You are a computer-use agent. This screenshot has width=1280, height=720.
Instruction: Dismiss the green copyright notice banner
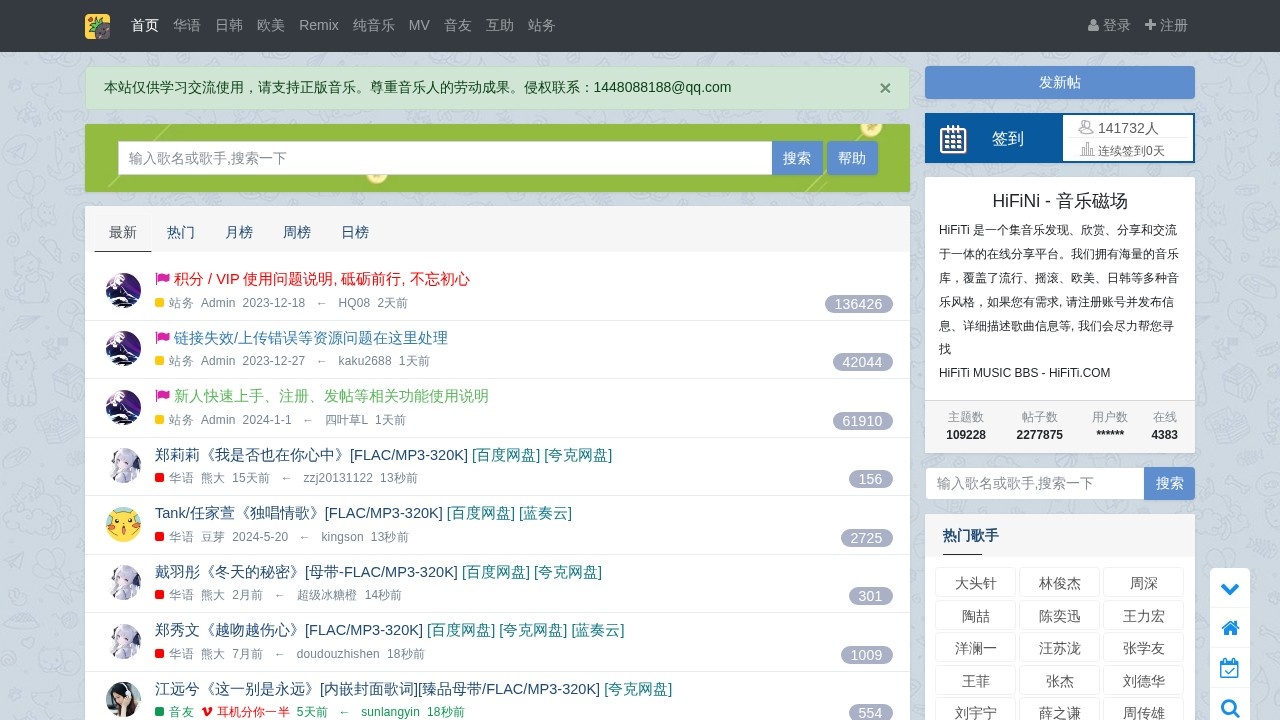click(x=885, y=88)
